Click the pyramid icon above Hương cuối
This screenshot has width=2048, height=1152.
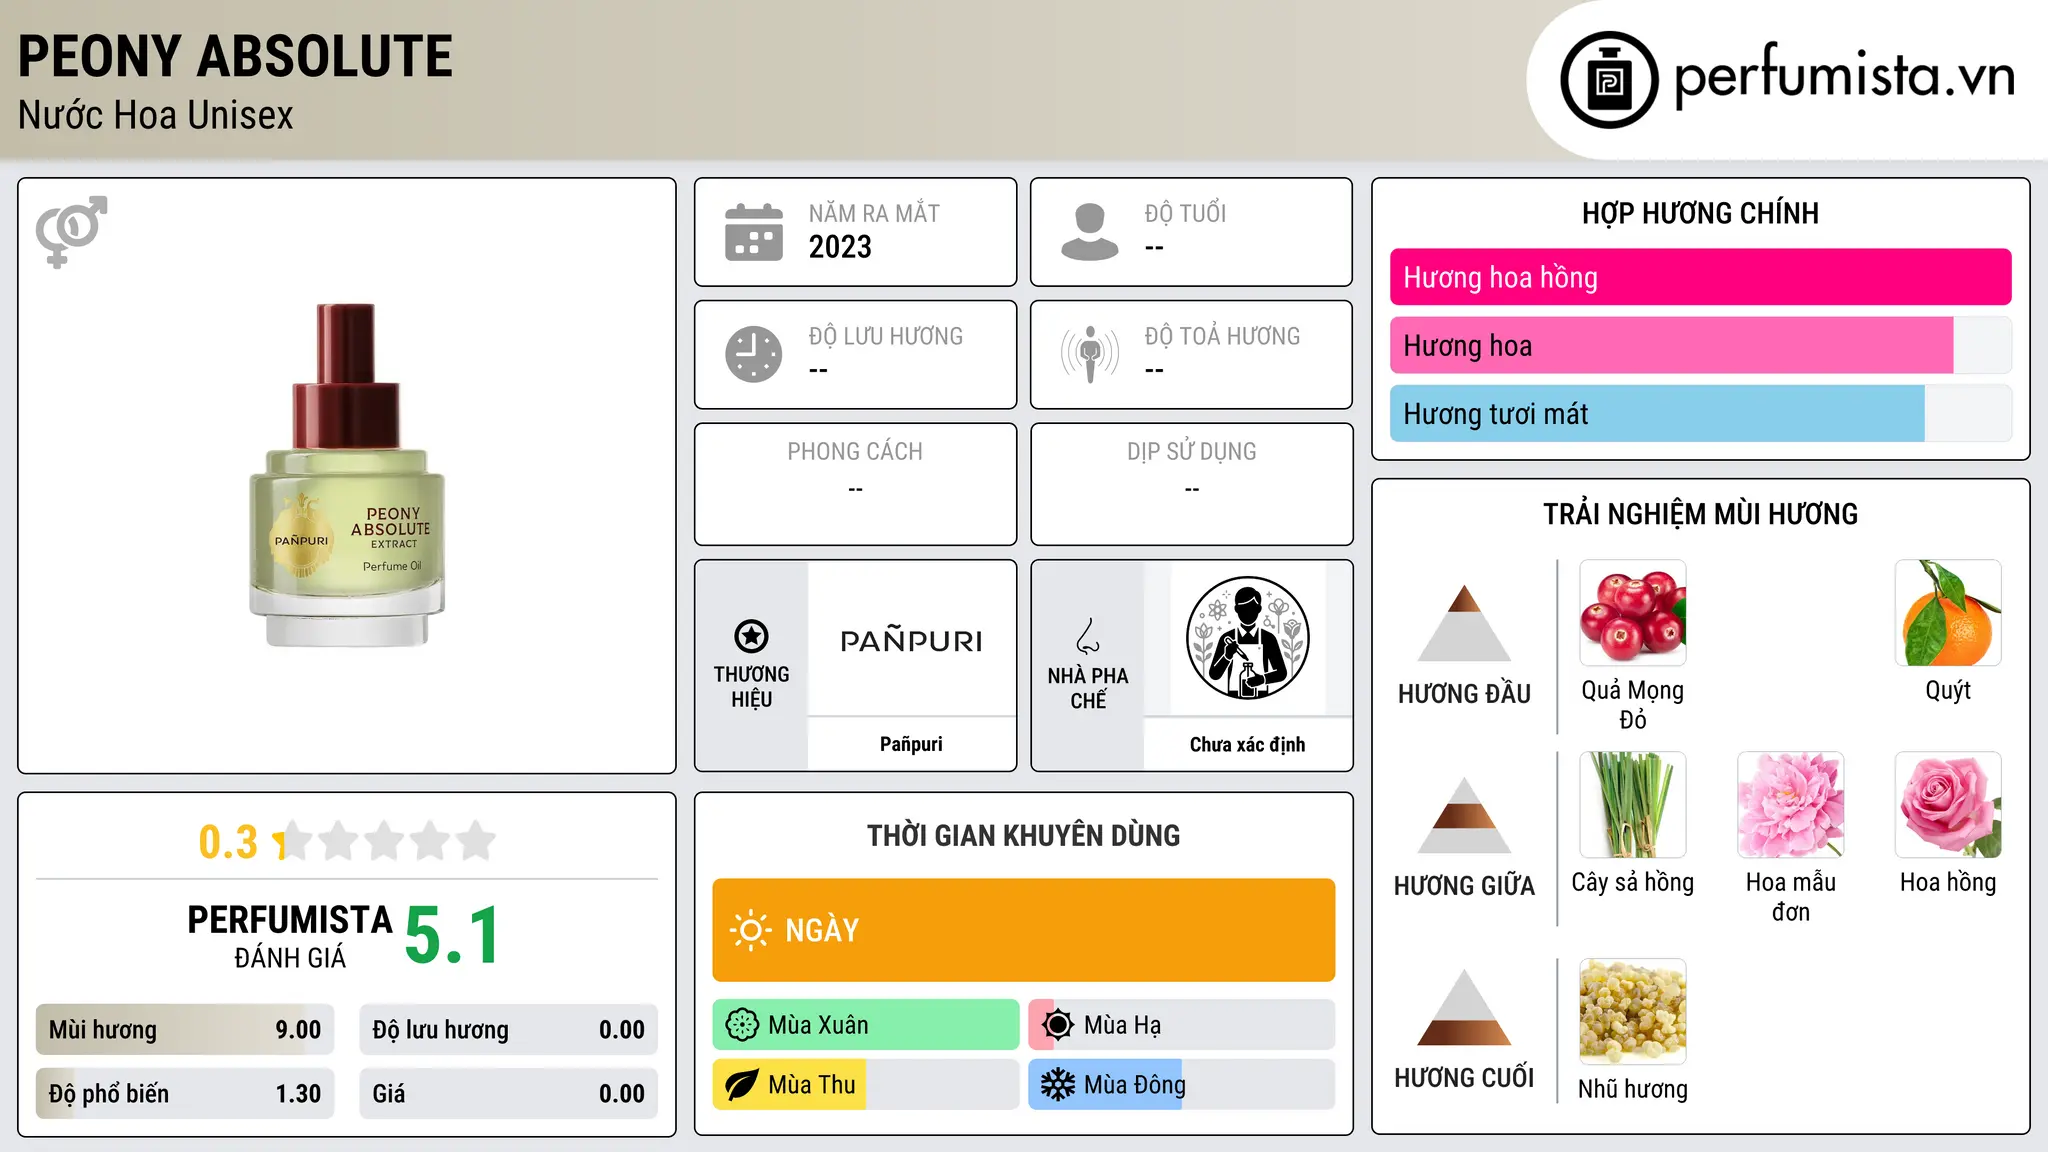pyautogui.click(x=1464, y=1007)
